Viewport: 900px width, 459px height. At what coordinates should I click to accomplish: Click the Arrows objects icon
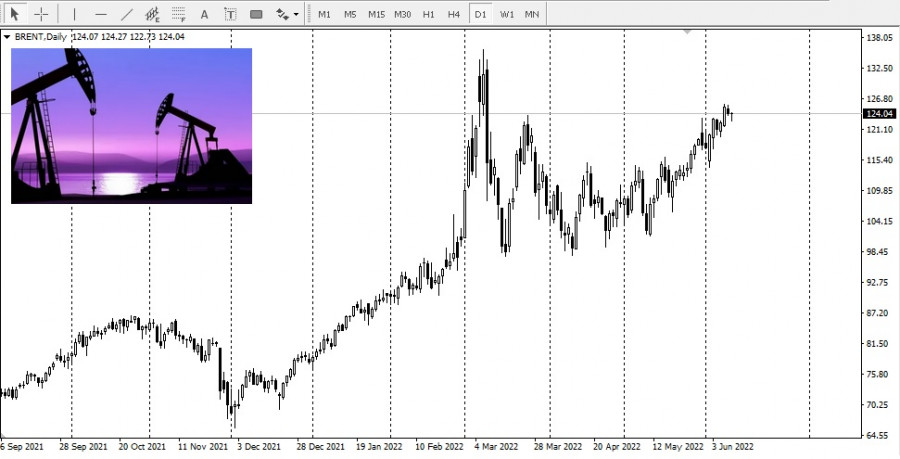pos(282,14)
